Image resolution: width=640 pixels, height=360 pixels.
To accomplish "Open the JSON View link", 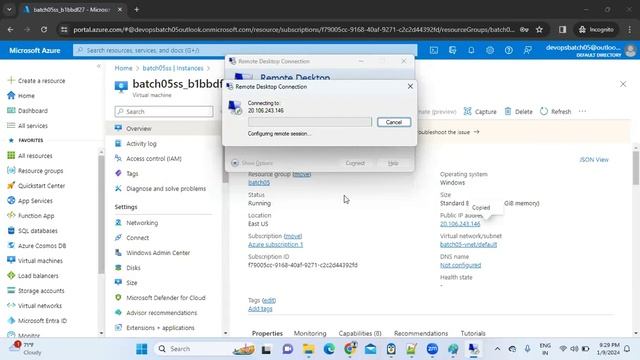I will coord(594,160).
